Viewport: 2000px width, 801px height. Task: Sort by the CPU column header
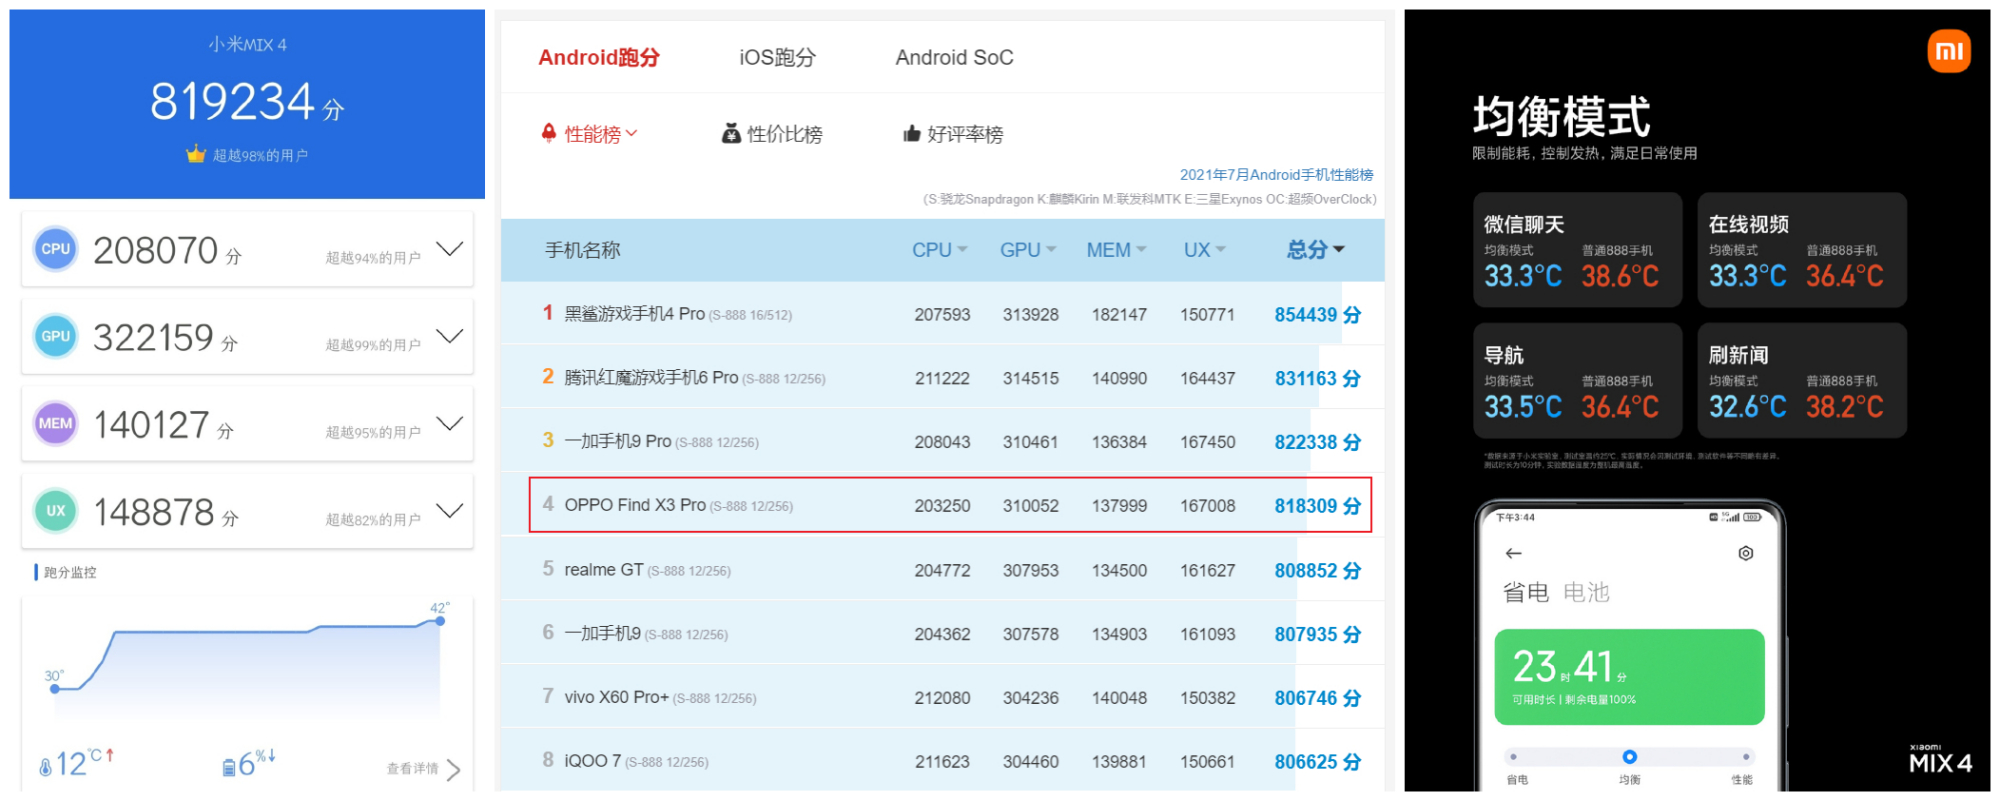pos(939,250)
